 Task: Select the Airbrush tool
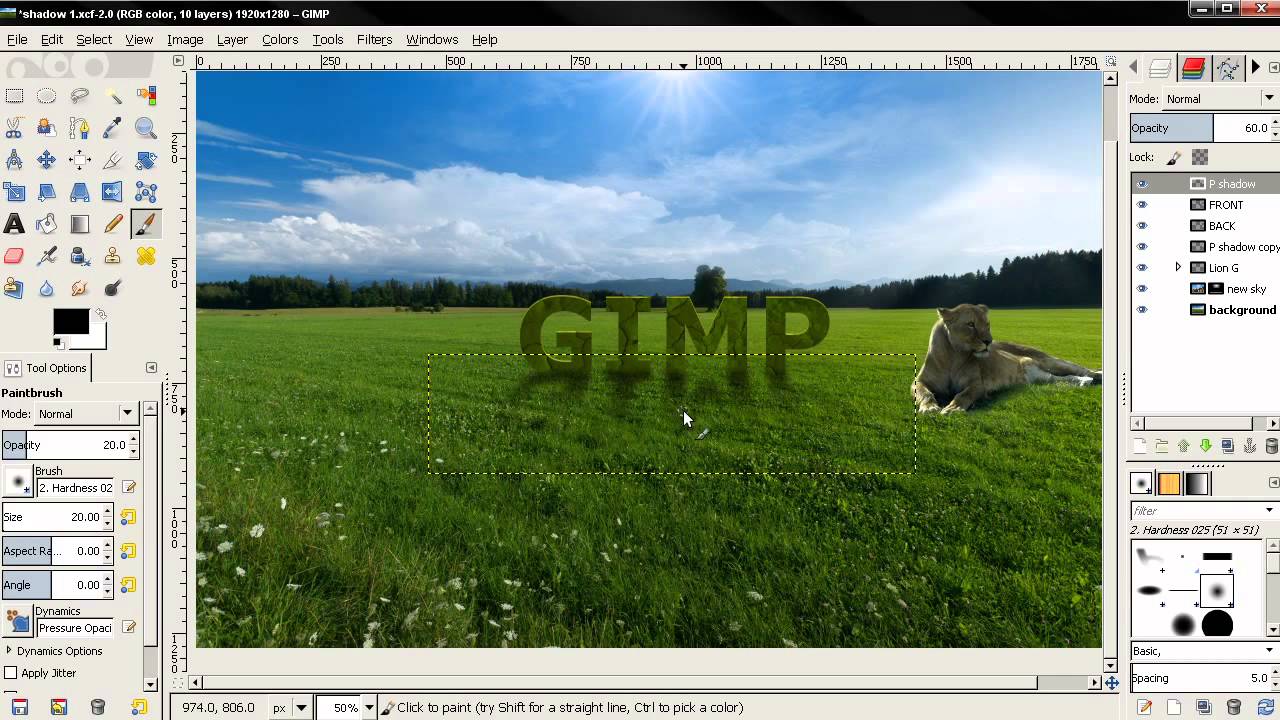click(46, 256)
